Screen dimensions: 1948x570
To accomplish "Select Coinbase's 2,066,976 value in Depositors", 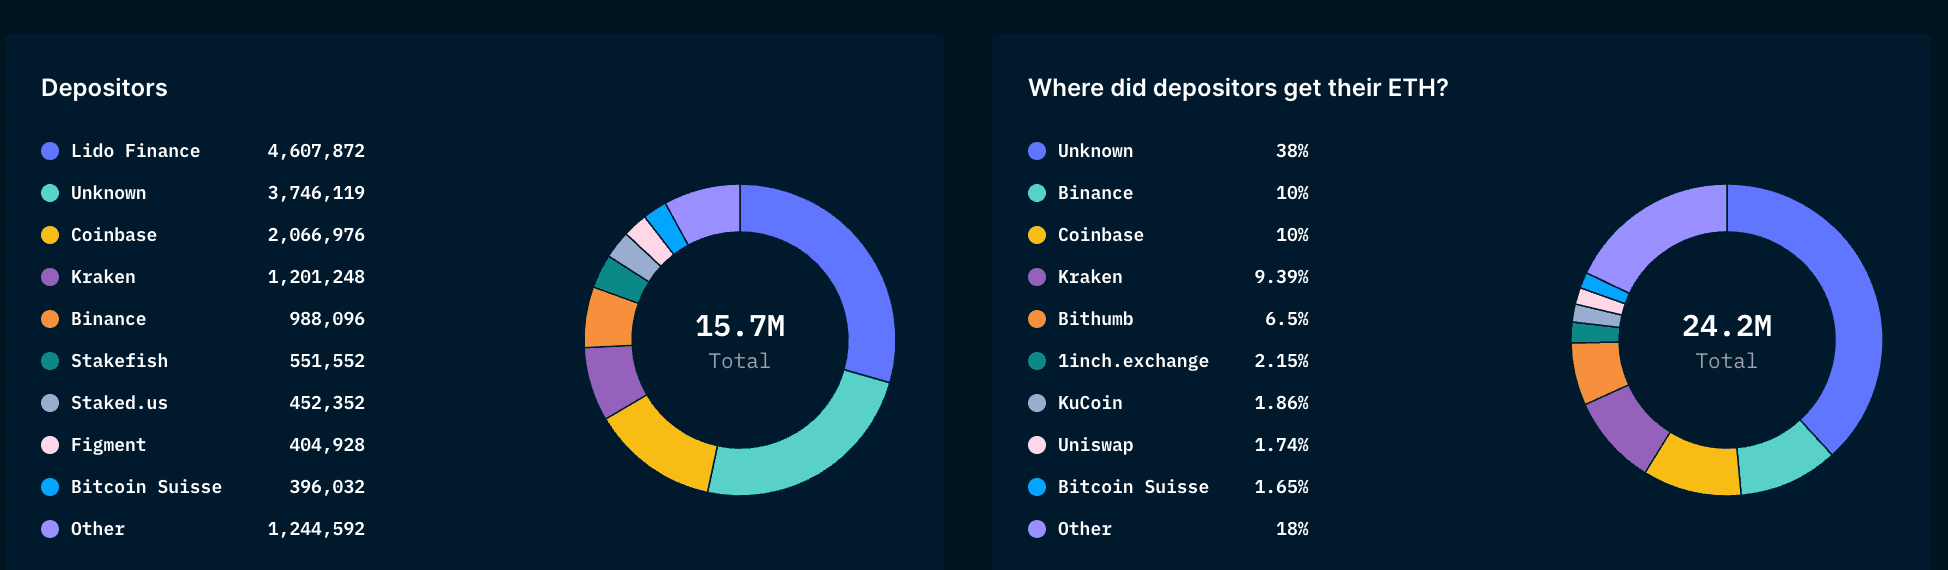I will click(x=316, y=235).
